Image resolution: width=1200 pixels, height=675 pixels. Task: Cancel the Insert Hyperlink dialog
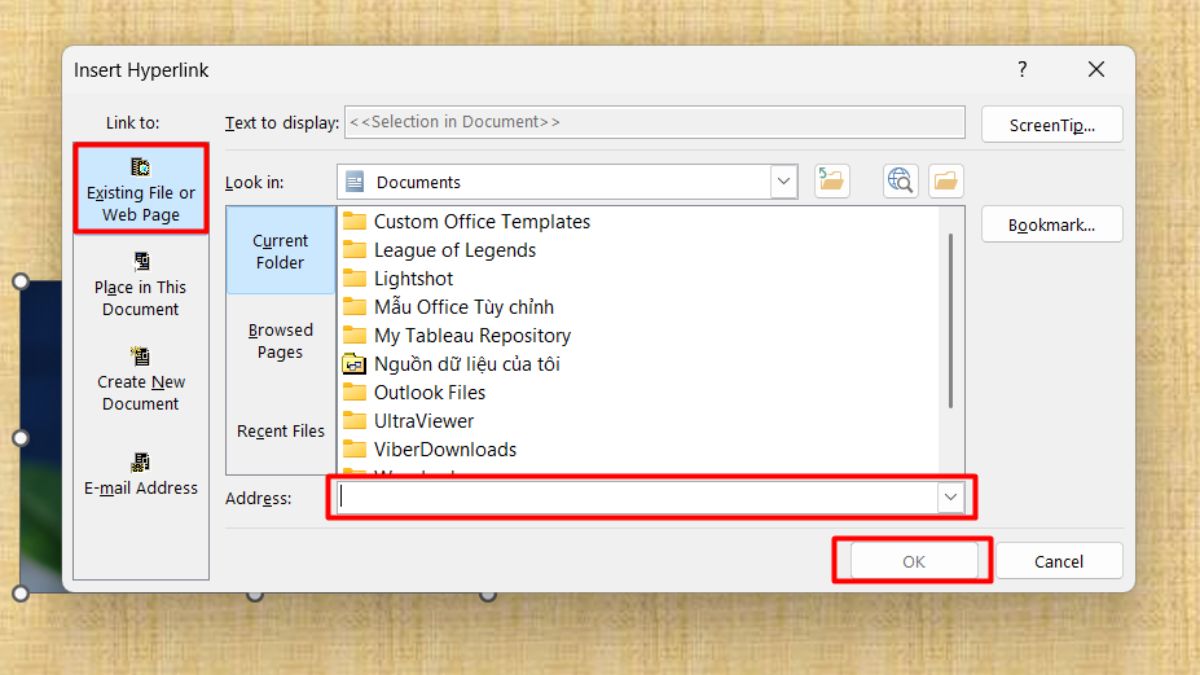pyautogui.click(x=1059, y=562)
